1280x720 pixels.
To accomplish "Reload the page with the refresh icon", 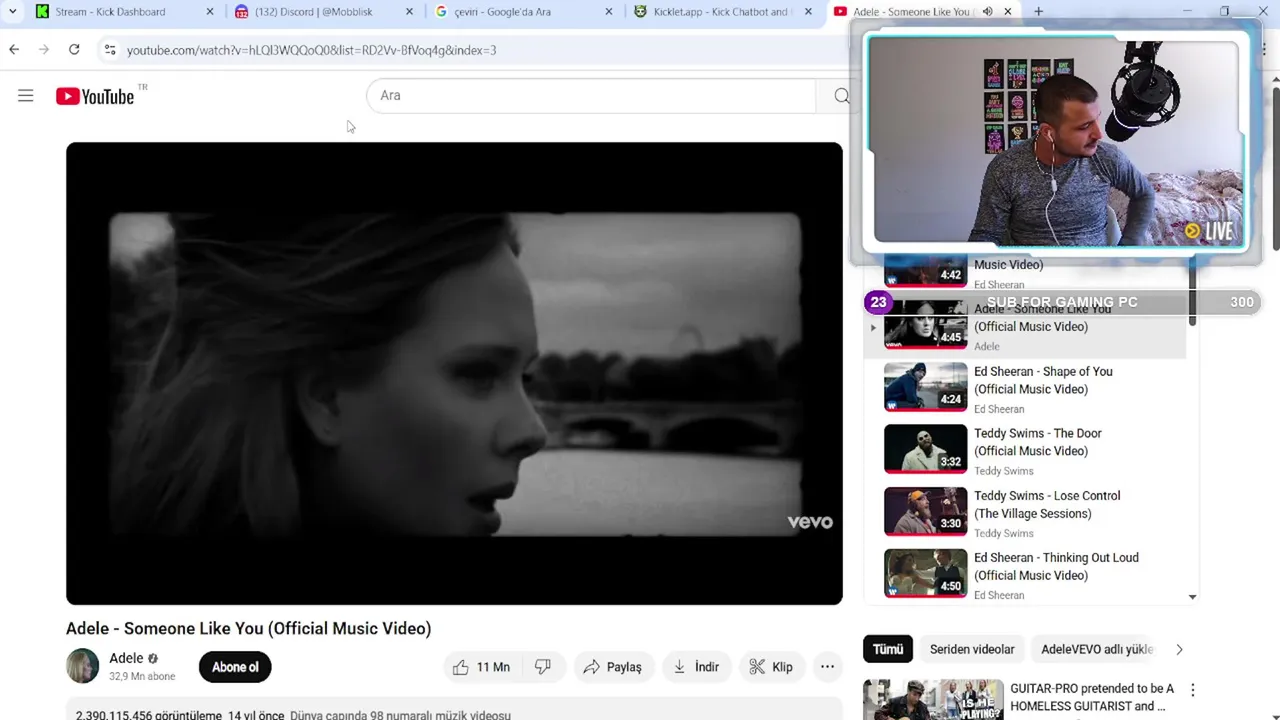I will [74, 50].
